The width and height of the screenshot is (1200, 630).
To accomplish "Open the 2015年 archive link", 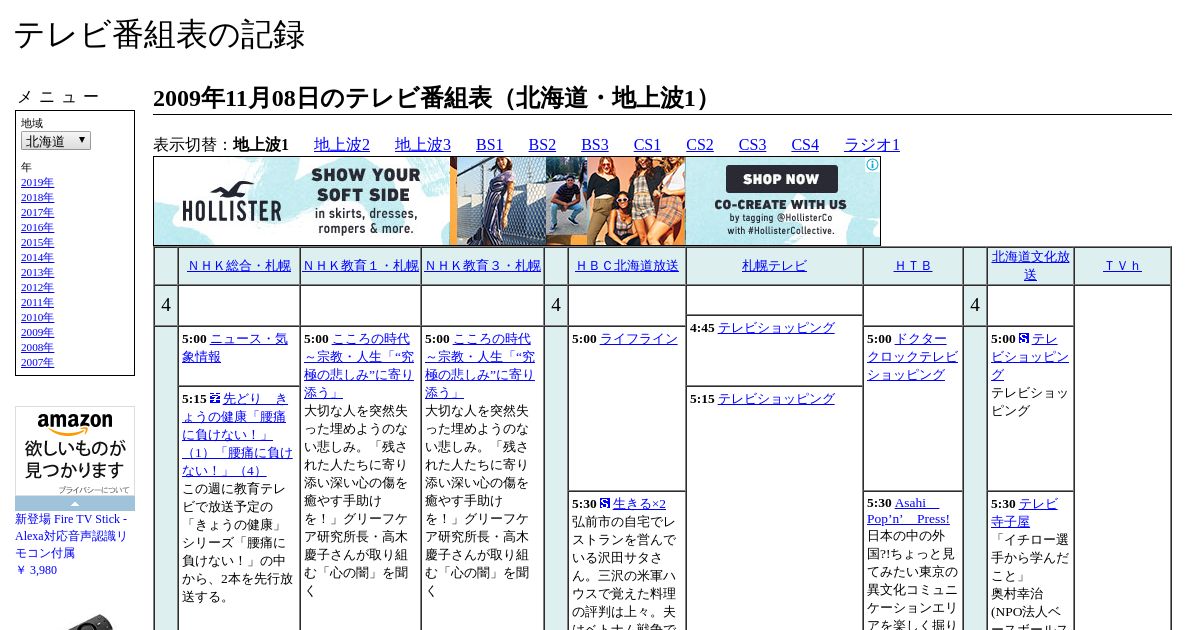I will [x=37, y=242].
